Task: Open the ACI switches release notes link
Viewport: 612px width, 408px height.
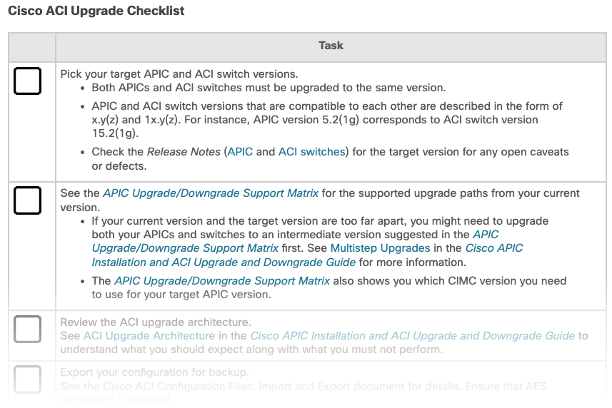Action: 312,152
